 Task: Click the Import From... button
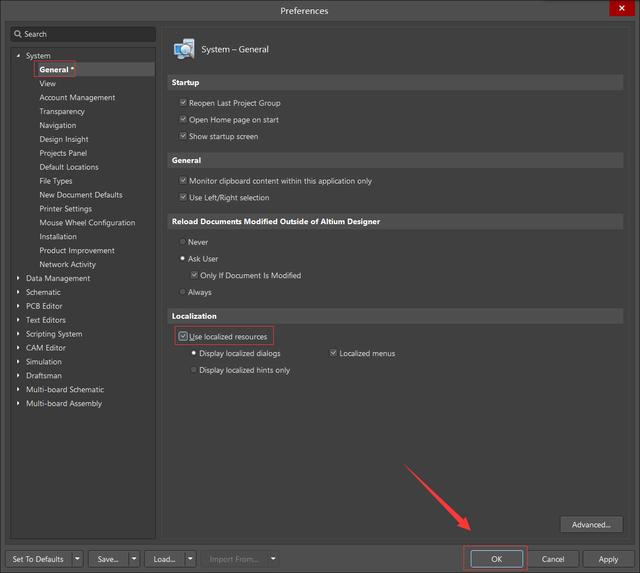click(x=234, y=559)
